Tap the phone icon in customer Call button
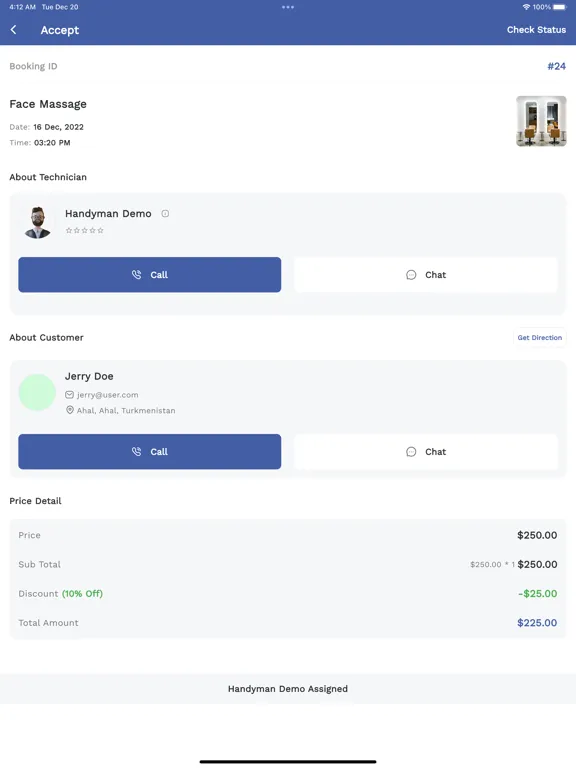The height and width of the screenshot is (768, 576). click(137, 452)
